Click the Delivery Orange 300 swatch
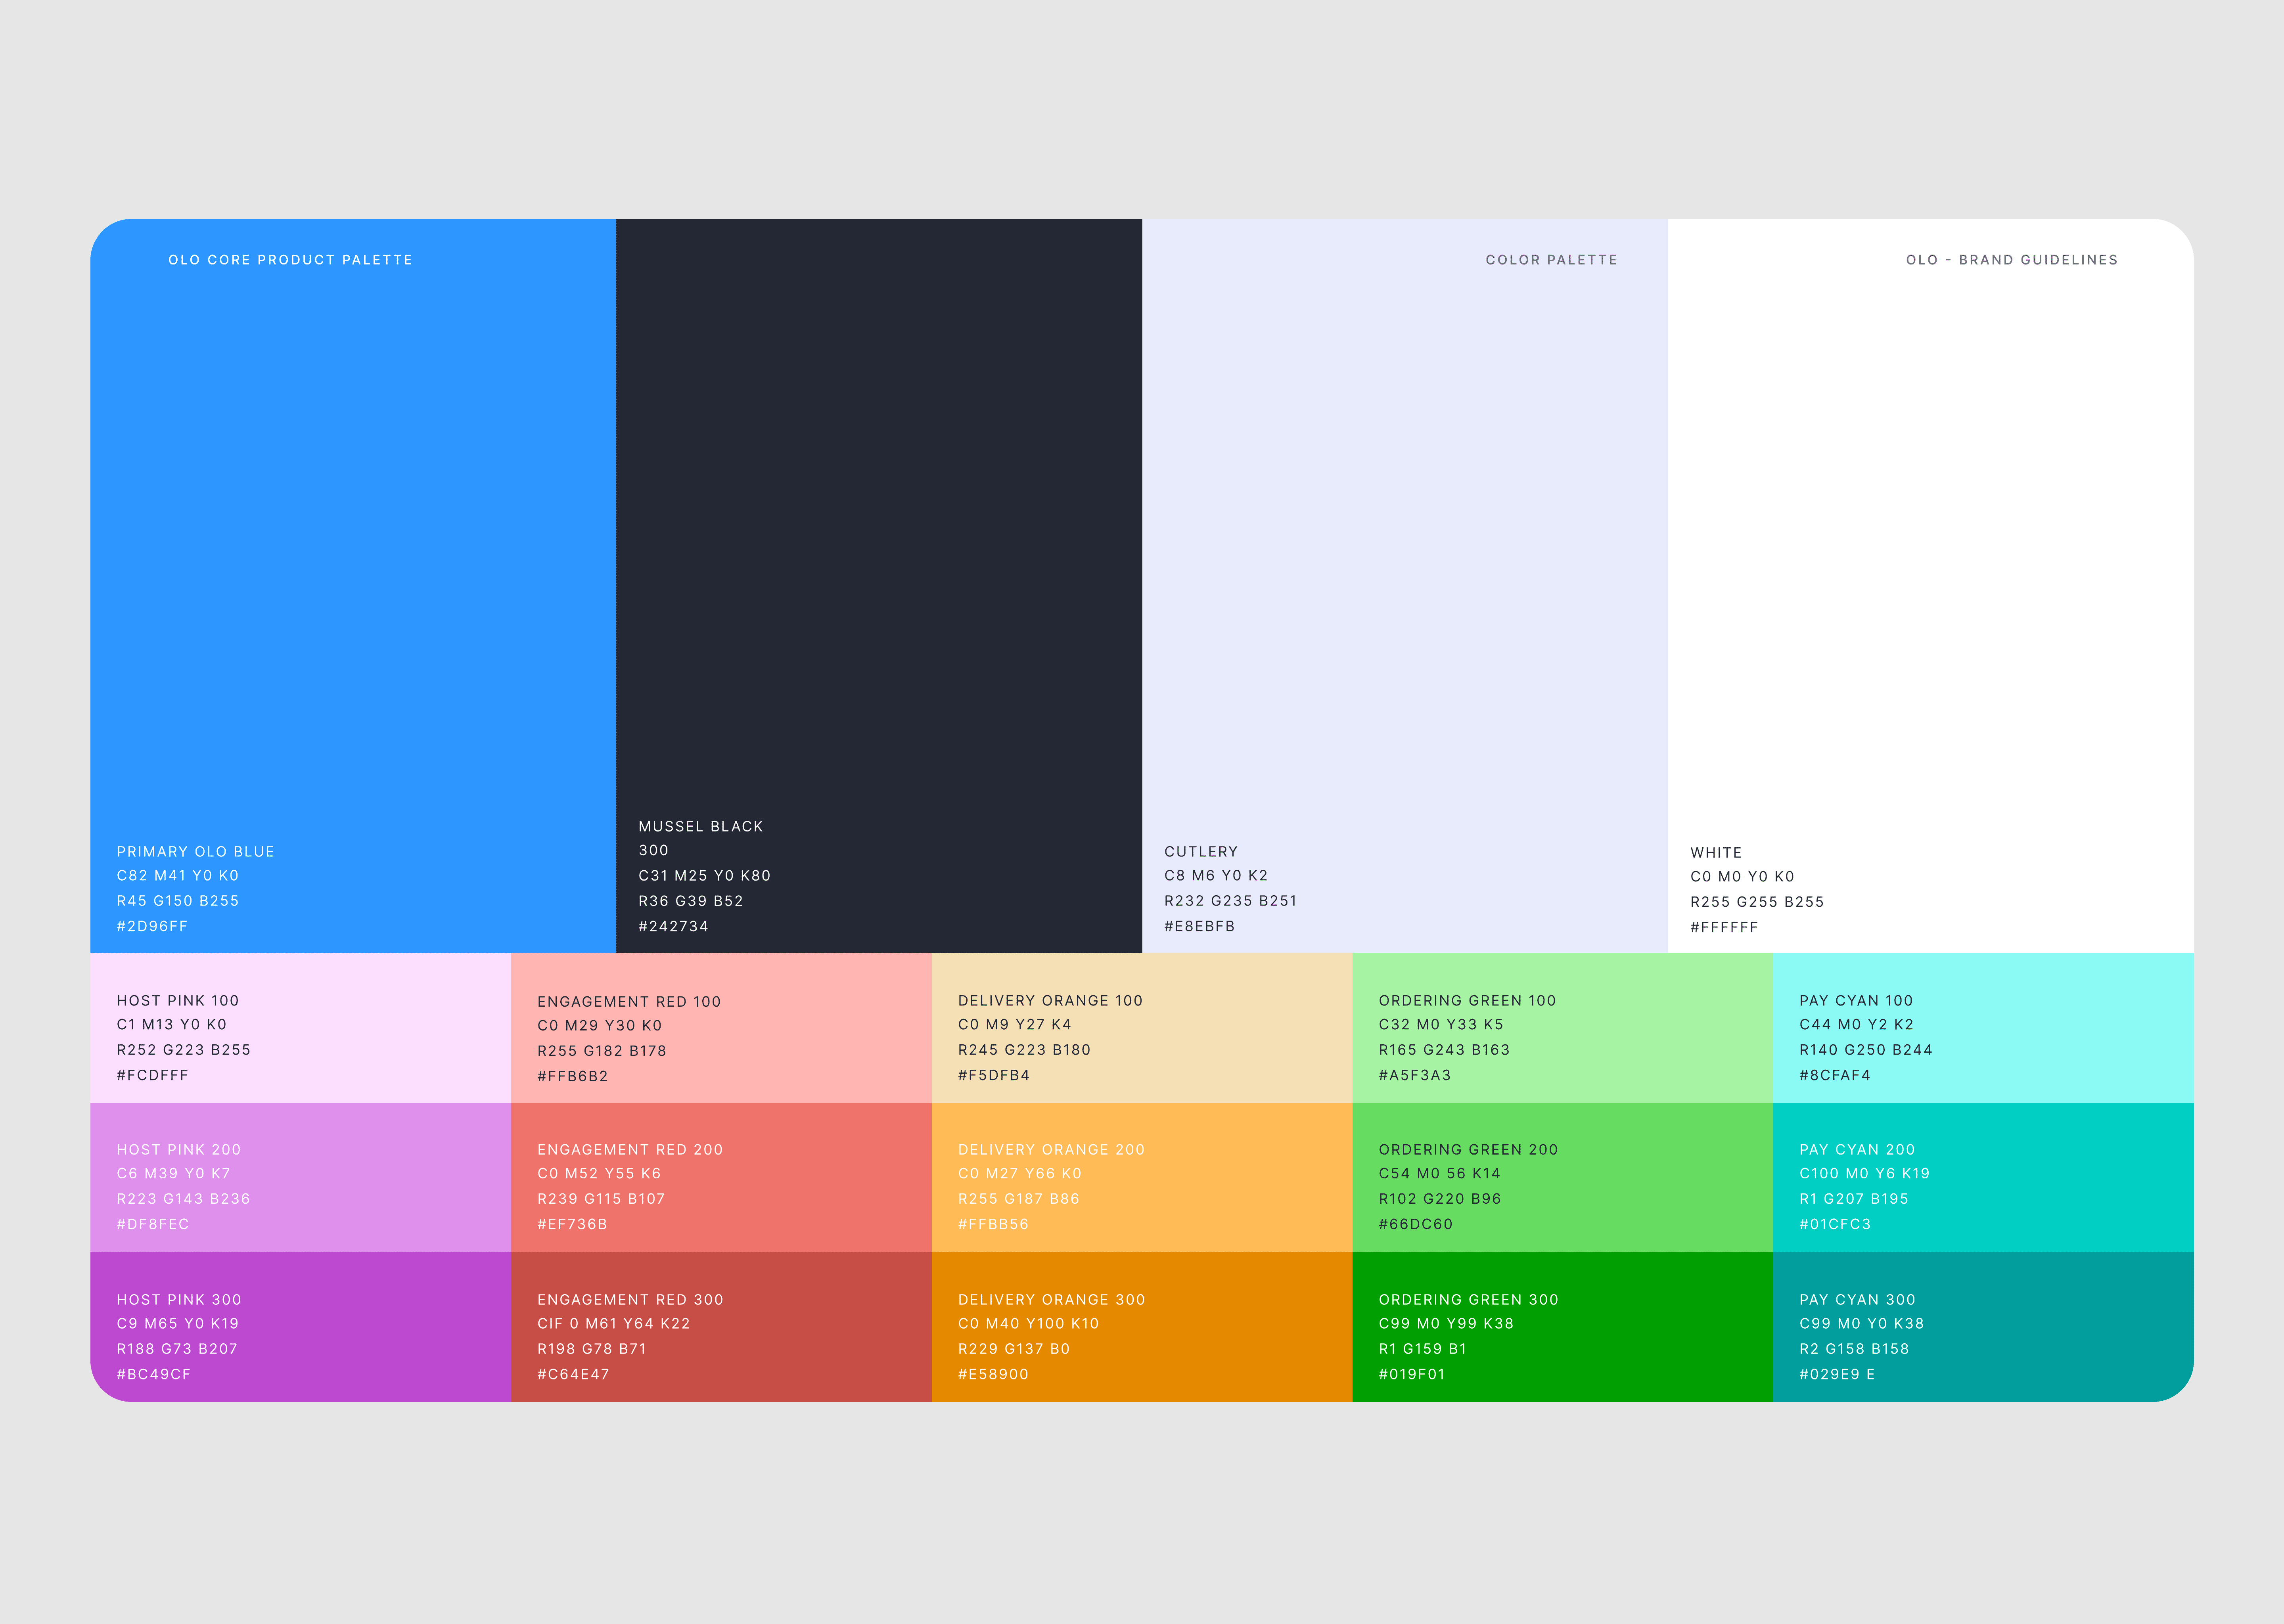Image resolution: width=2284 pixels, height=1624 pixels. tap(1142, 1326)
